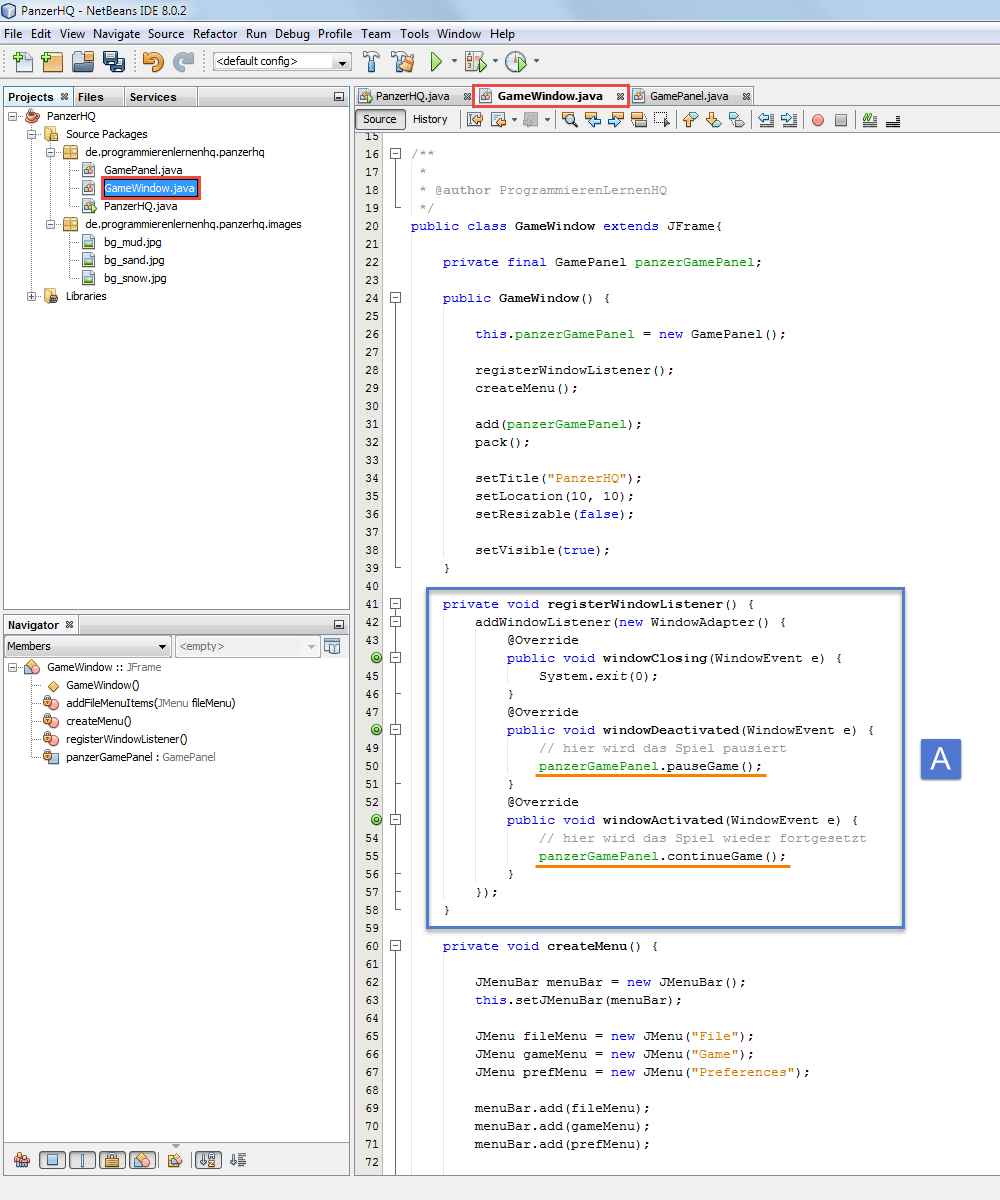This screenshot has width=1000, height=1200.
Task: Click the editor Last Edit icon
Action: click(x=475, y=120)
